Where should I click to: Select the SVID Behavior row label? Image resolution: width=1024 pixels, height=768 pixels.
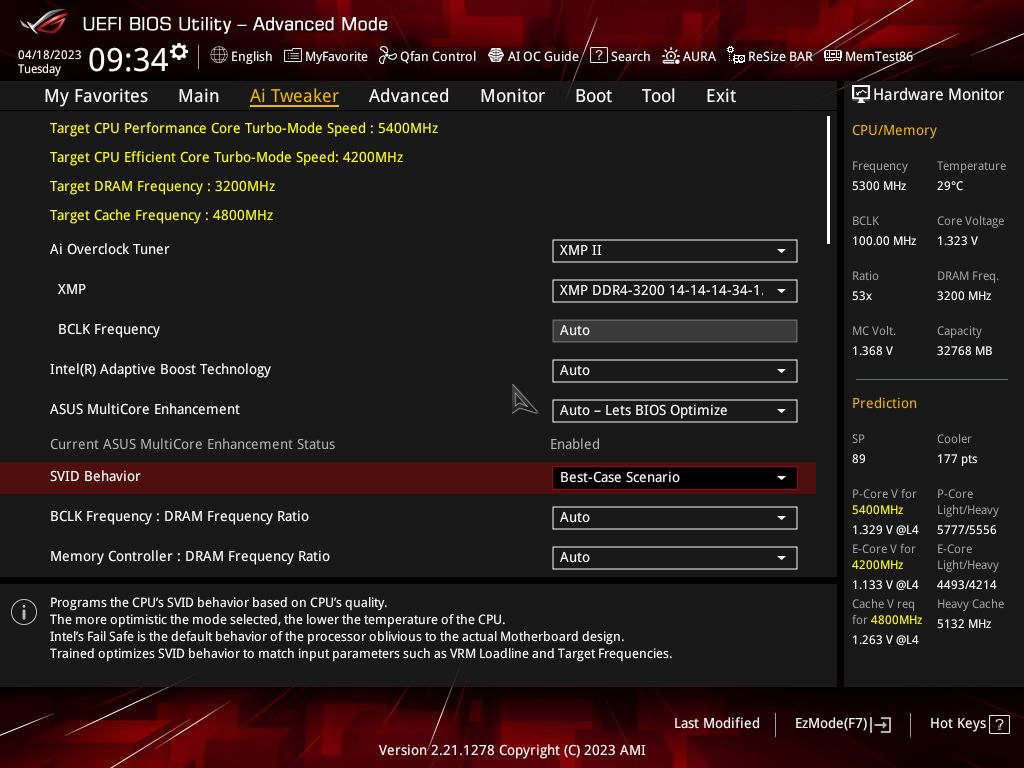click(x=95, y=477)
